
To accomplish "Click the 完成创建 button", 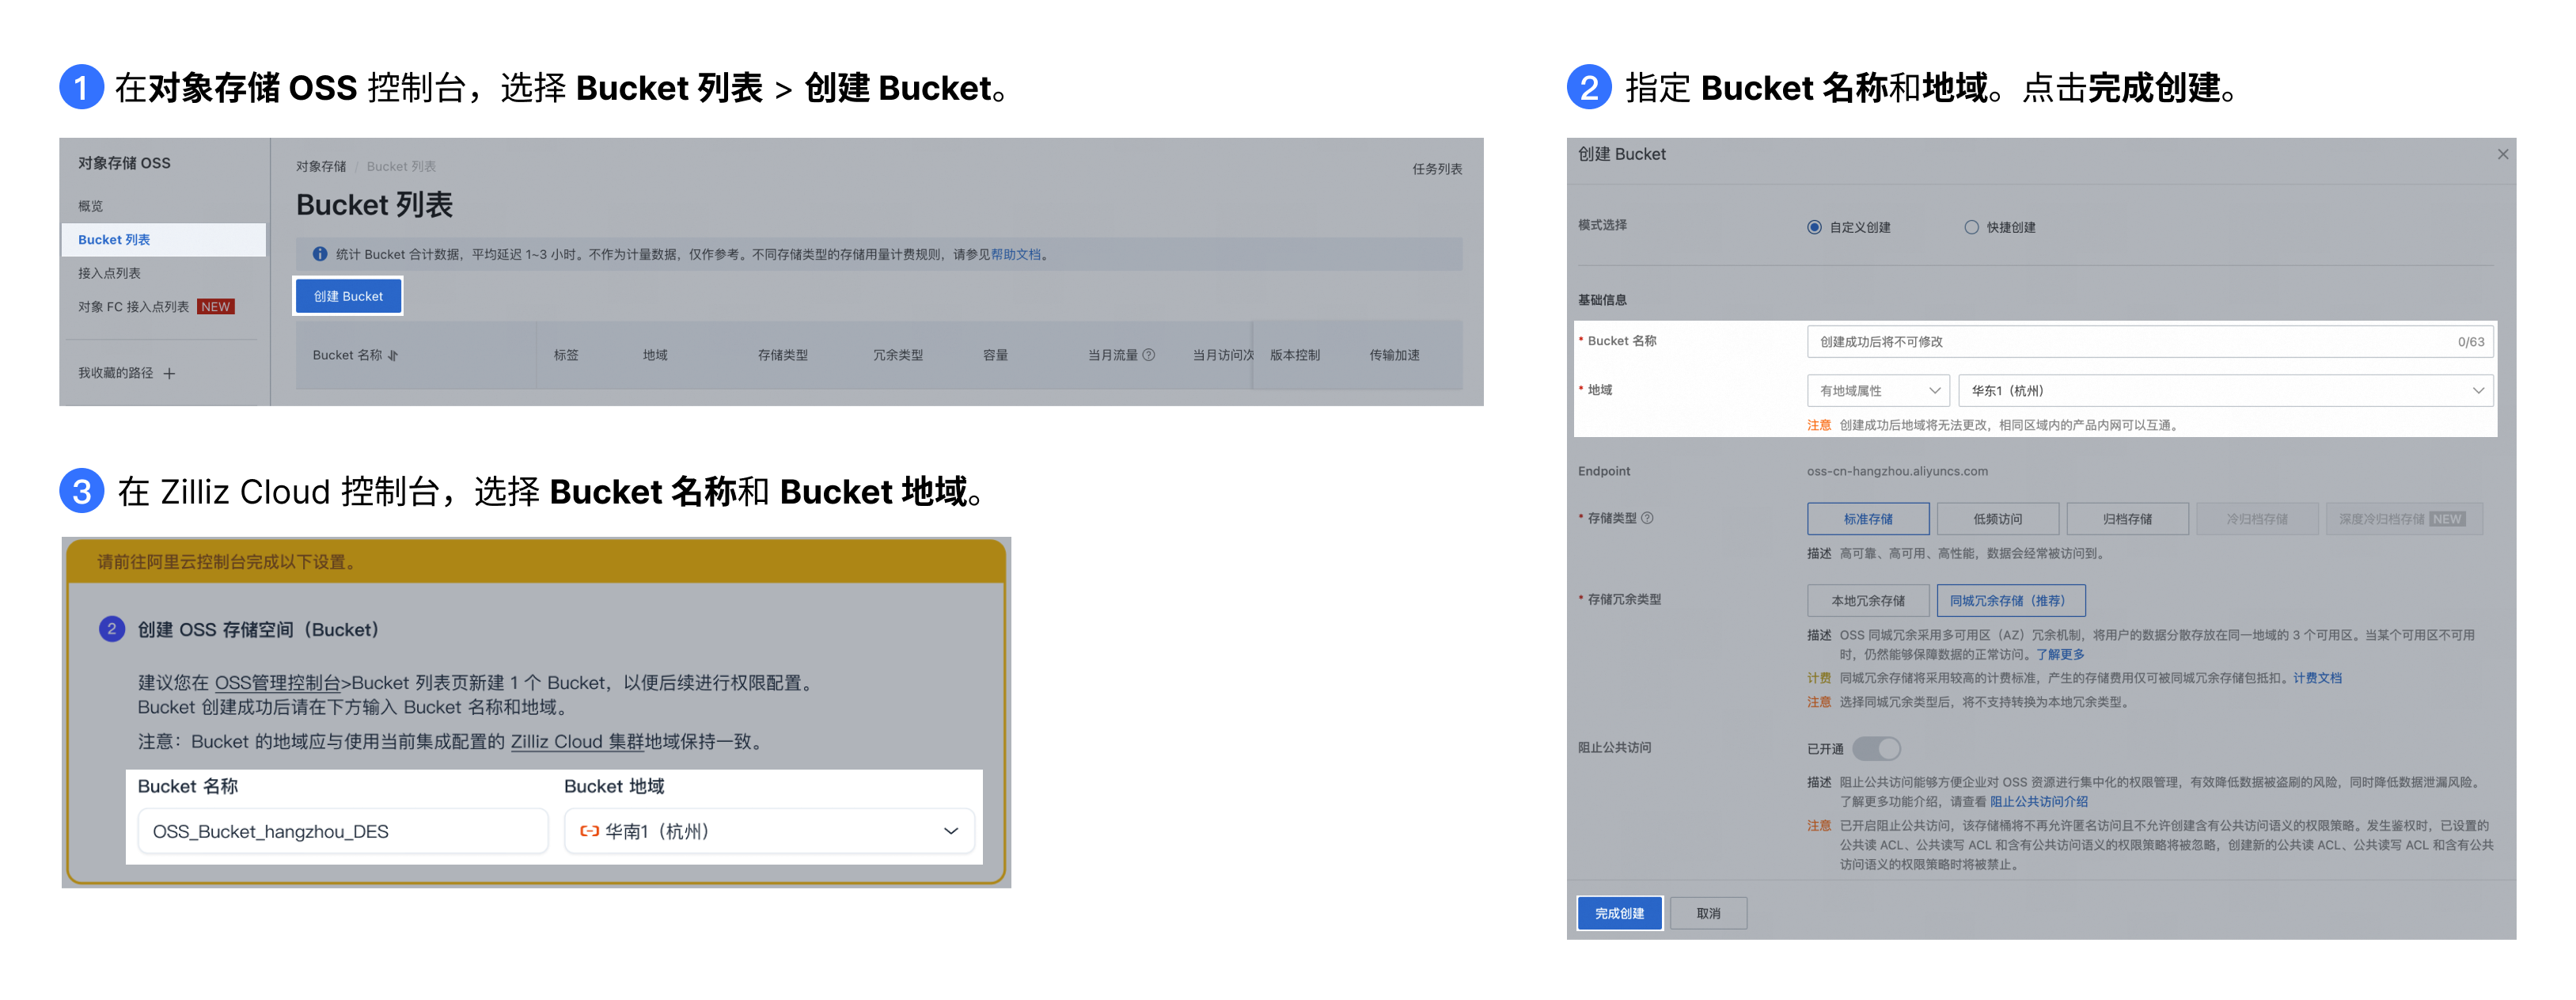I will 1619,913.
